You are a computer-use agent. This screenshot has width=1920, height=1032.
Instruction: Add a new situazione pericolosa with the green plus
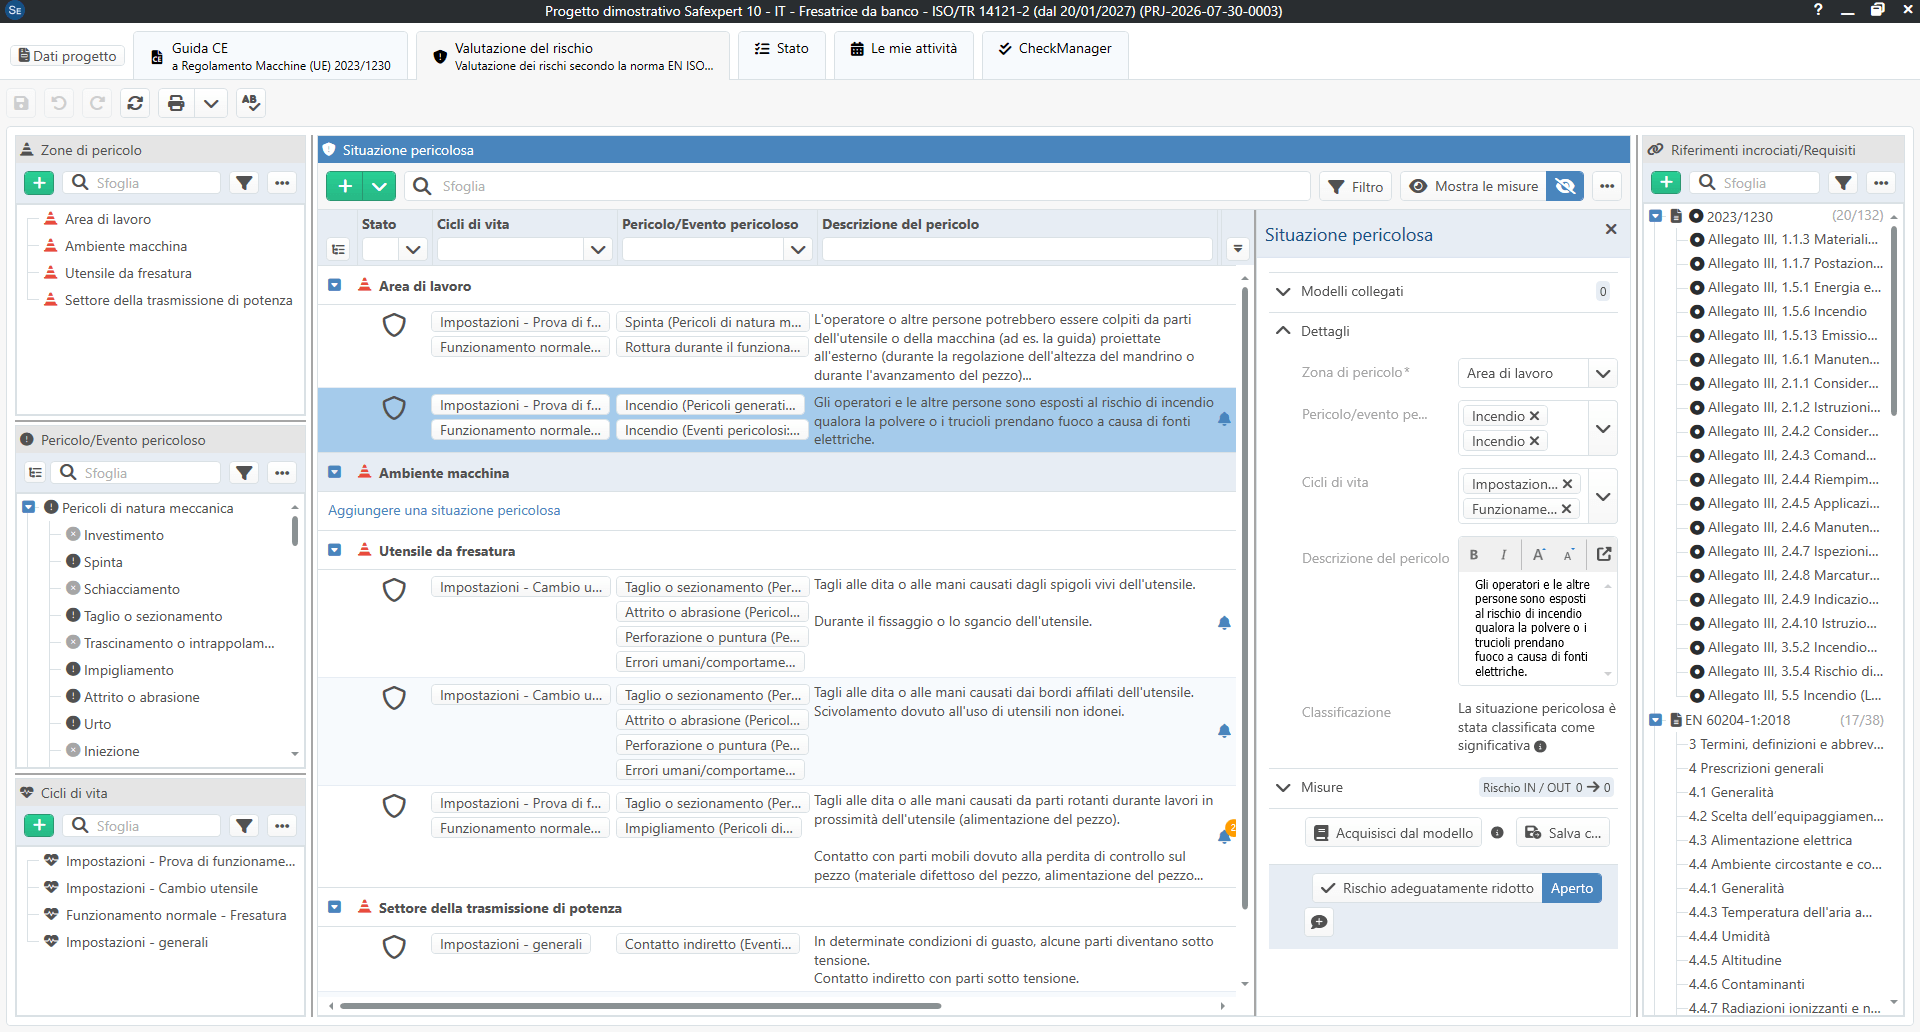(x=345, y=186)
